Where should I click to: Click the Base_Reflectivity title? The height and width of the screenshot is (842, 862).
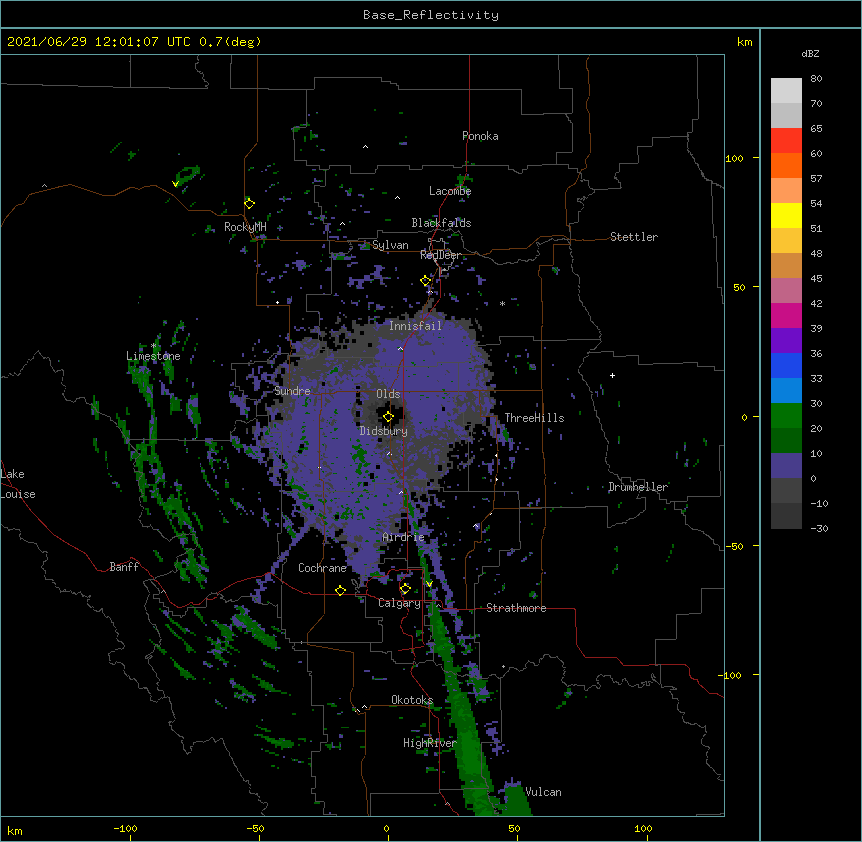(x=431, y=15)
